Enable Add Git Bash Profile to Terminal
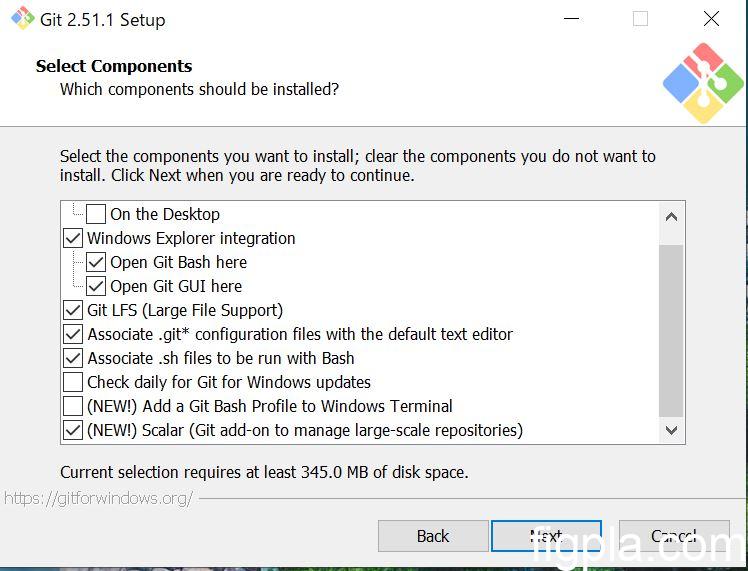748x571 pixels. (x=73, y=406)
